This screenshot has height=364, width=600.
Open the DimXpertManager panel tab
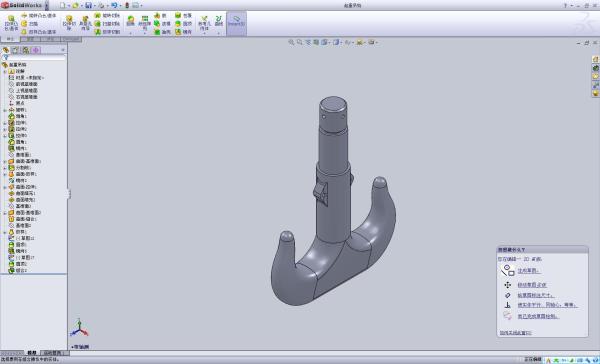(36, 50)
